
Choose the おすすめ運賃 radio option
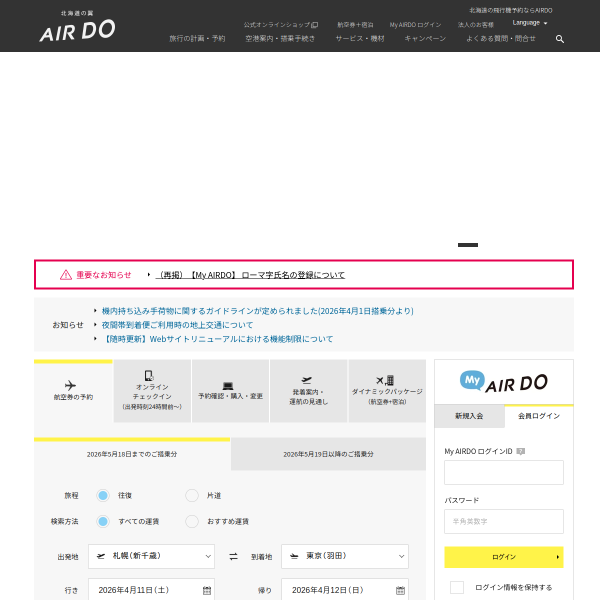(x=192, y=522)
